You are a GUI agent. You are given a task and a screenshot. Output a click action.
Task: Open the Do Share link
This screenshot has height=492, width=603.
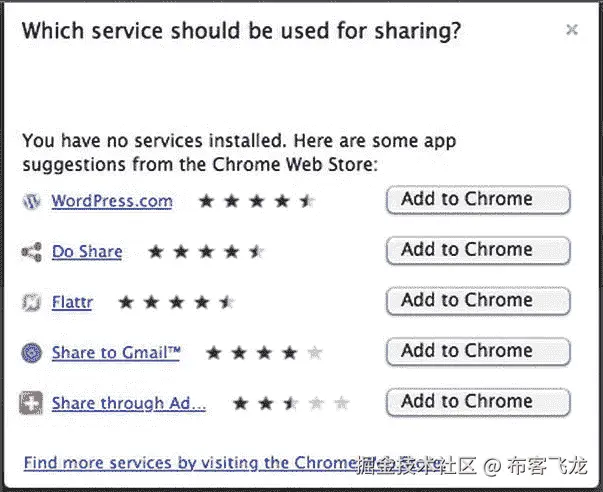pyautogui.click(x=87, y=252)
